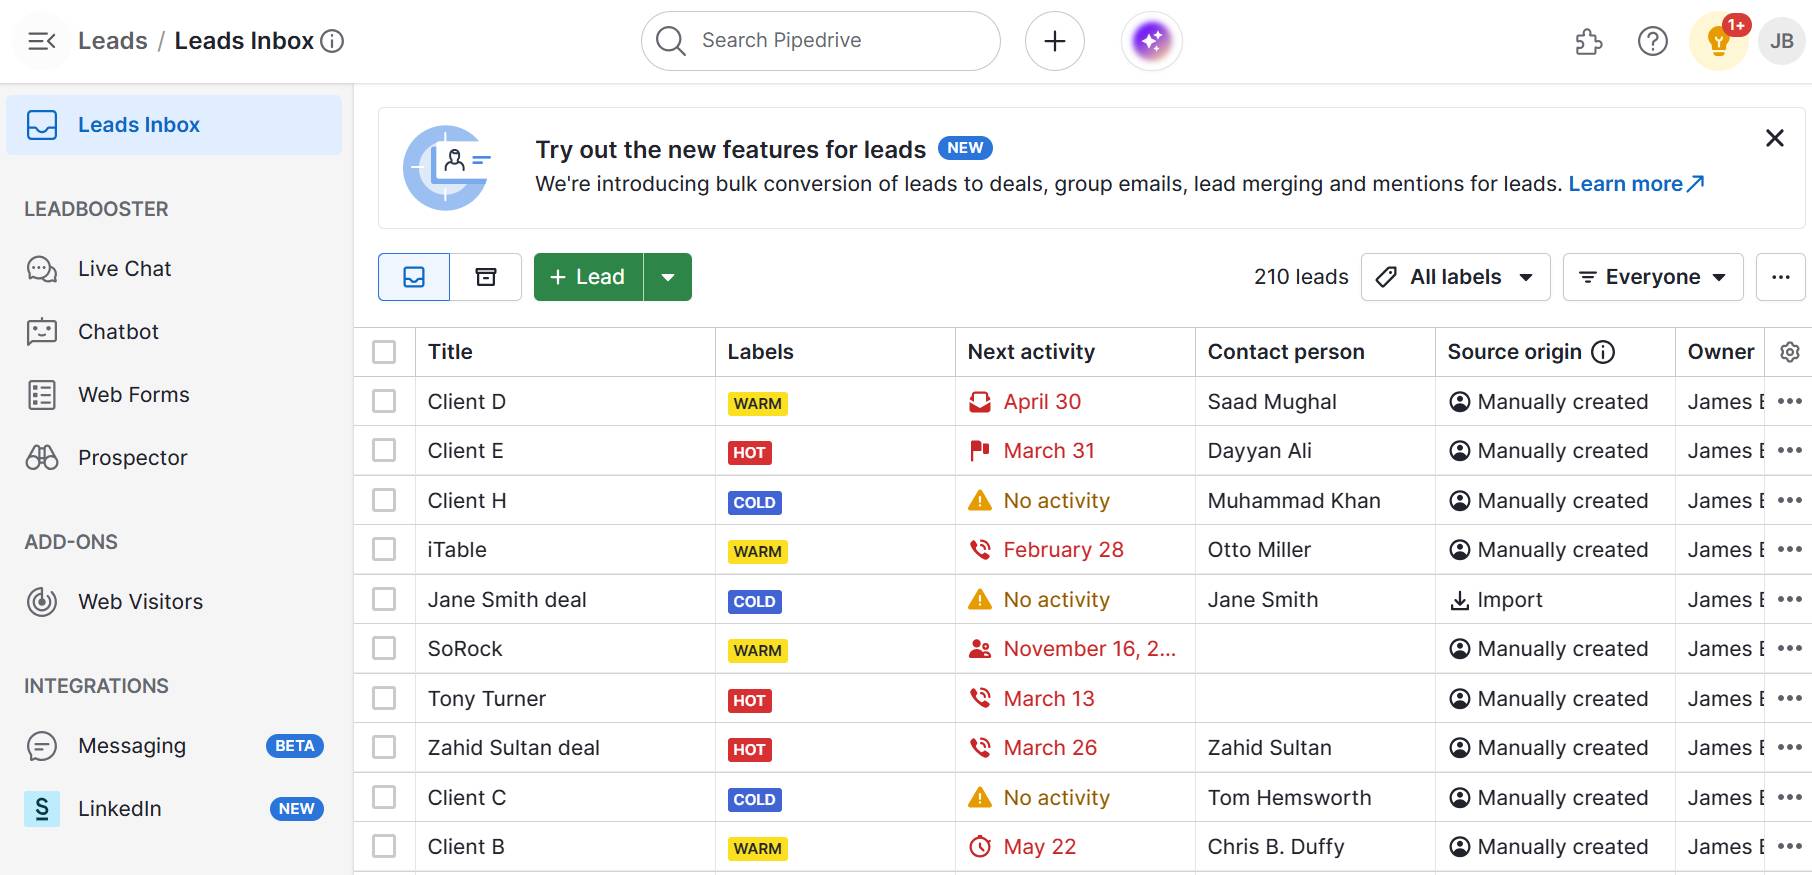This screenshot has height=875, width=1812.
Task: Open Leads Inbox in sidebar
Action: pyautogui.click(x=174, y=125)
